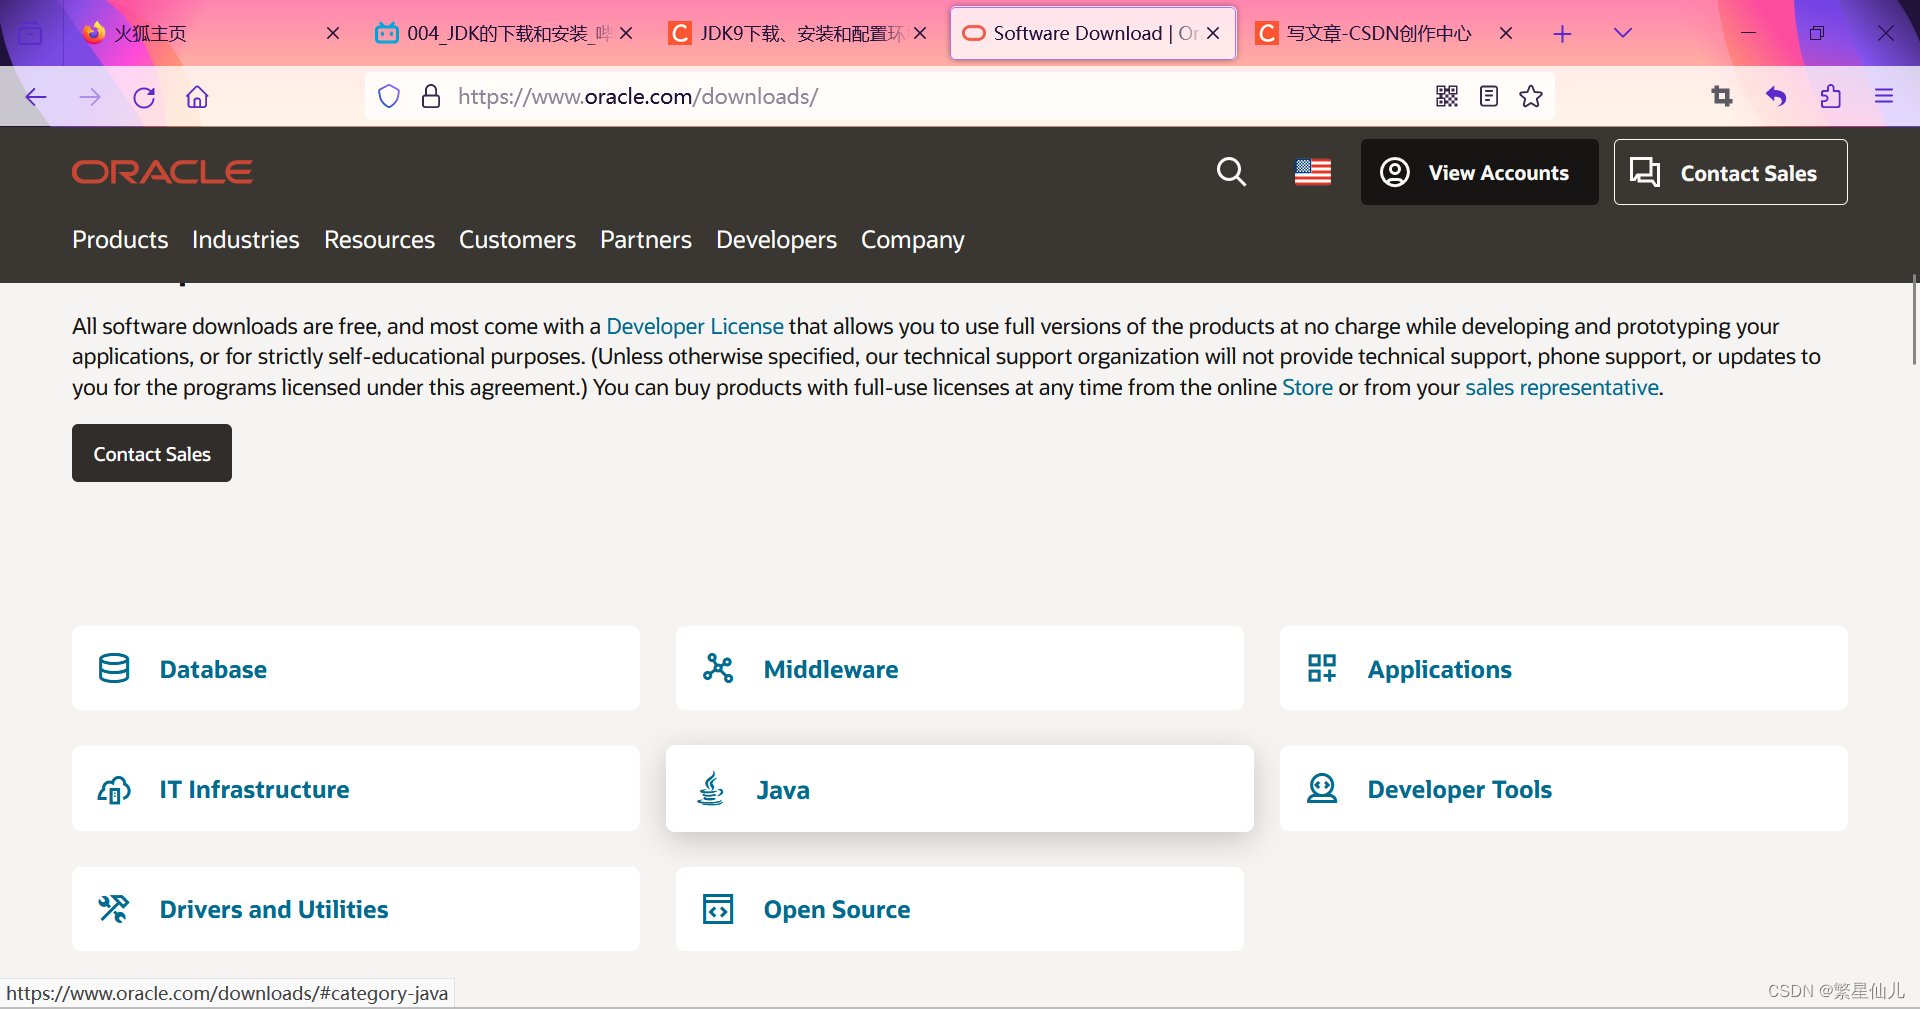Image resolution: width=1920 pixels, height=1009 pixels.
Task: Open the online Store link
Action: pos(1307,387)
